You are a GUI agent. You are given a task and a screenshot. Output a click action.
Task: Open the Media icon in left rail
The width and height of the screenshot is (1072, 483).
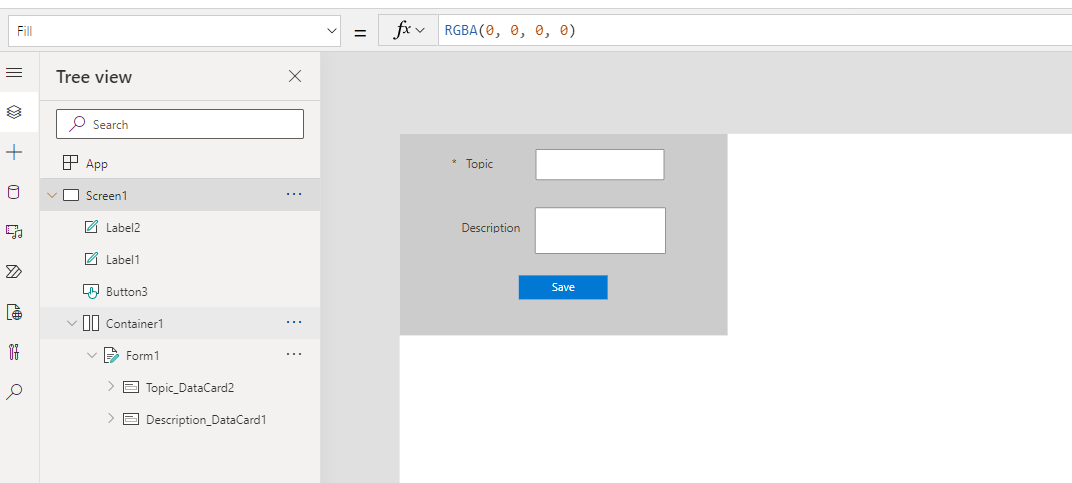tap(14, 232)
